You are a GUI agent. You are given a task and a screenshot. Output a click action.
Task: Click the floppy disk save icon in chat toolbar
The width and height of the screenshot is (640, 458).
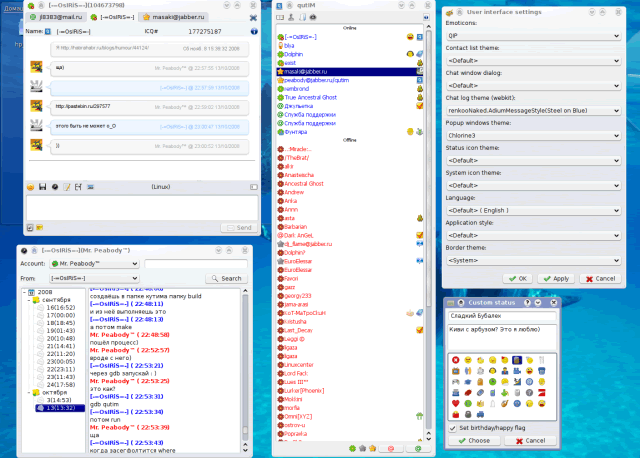tap(42, 187)
